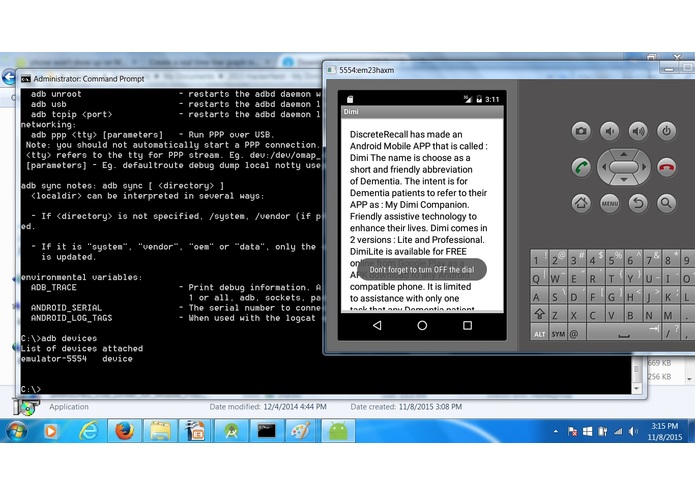The image size is (695, 494).
Task: Click the emulator volume down button
Action: click(609, 131)
